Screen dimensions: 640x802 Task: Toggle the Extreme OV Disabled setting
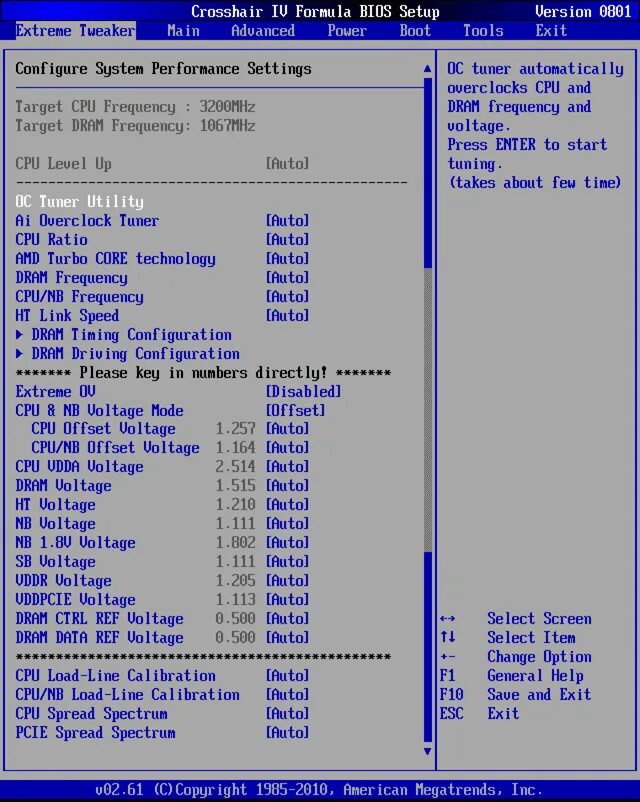303,391
